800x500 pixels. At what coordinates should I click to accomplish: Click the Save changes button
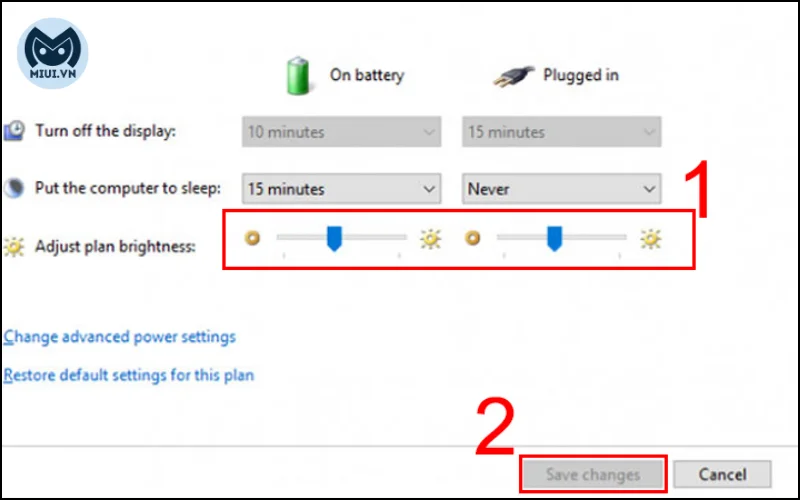pos(593,474)
